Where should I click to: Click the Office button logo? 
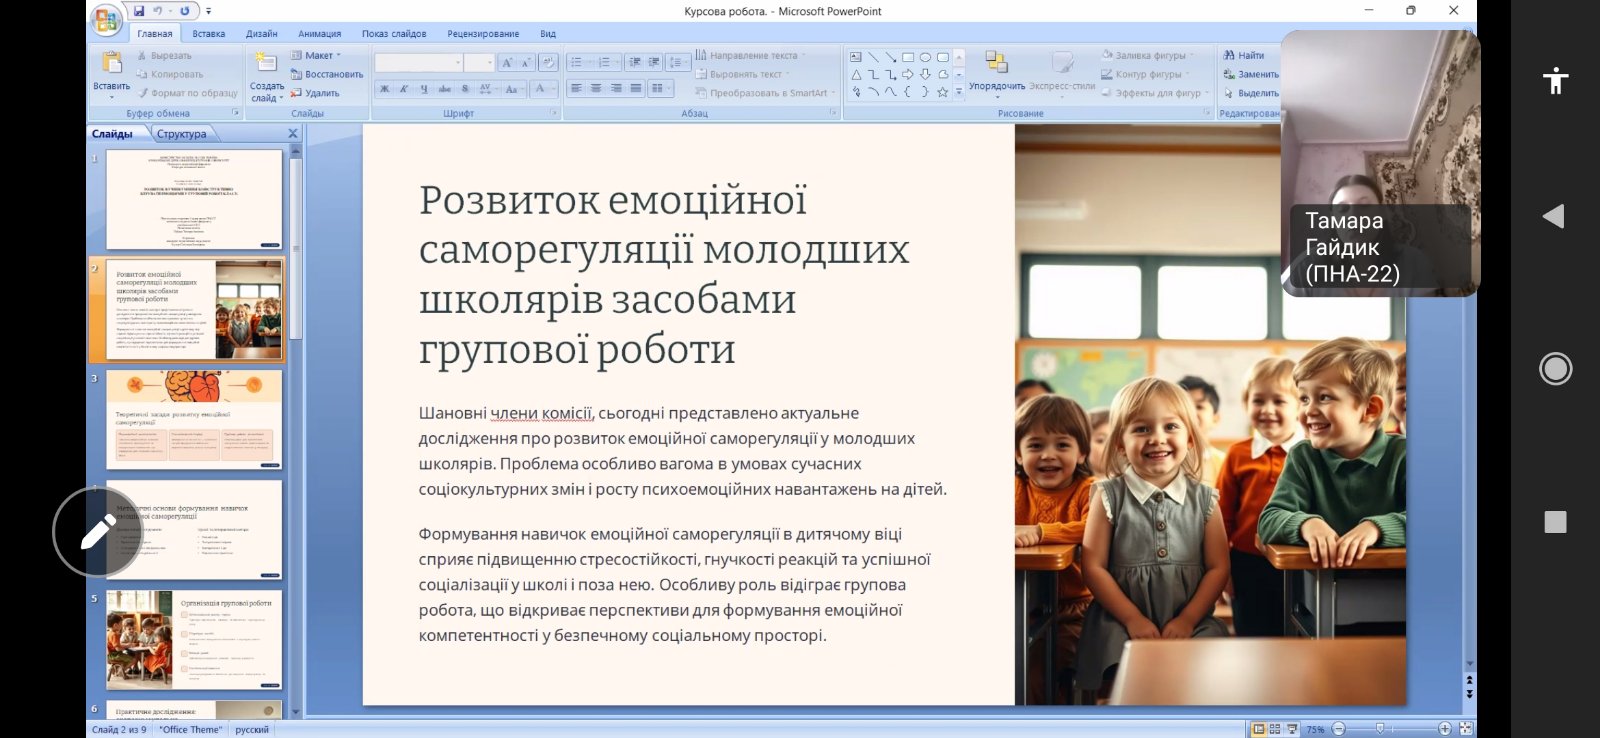[x=105, y=18]
